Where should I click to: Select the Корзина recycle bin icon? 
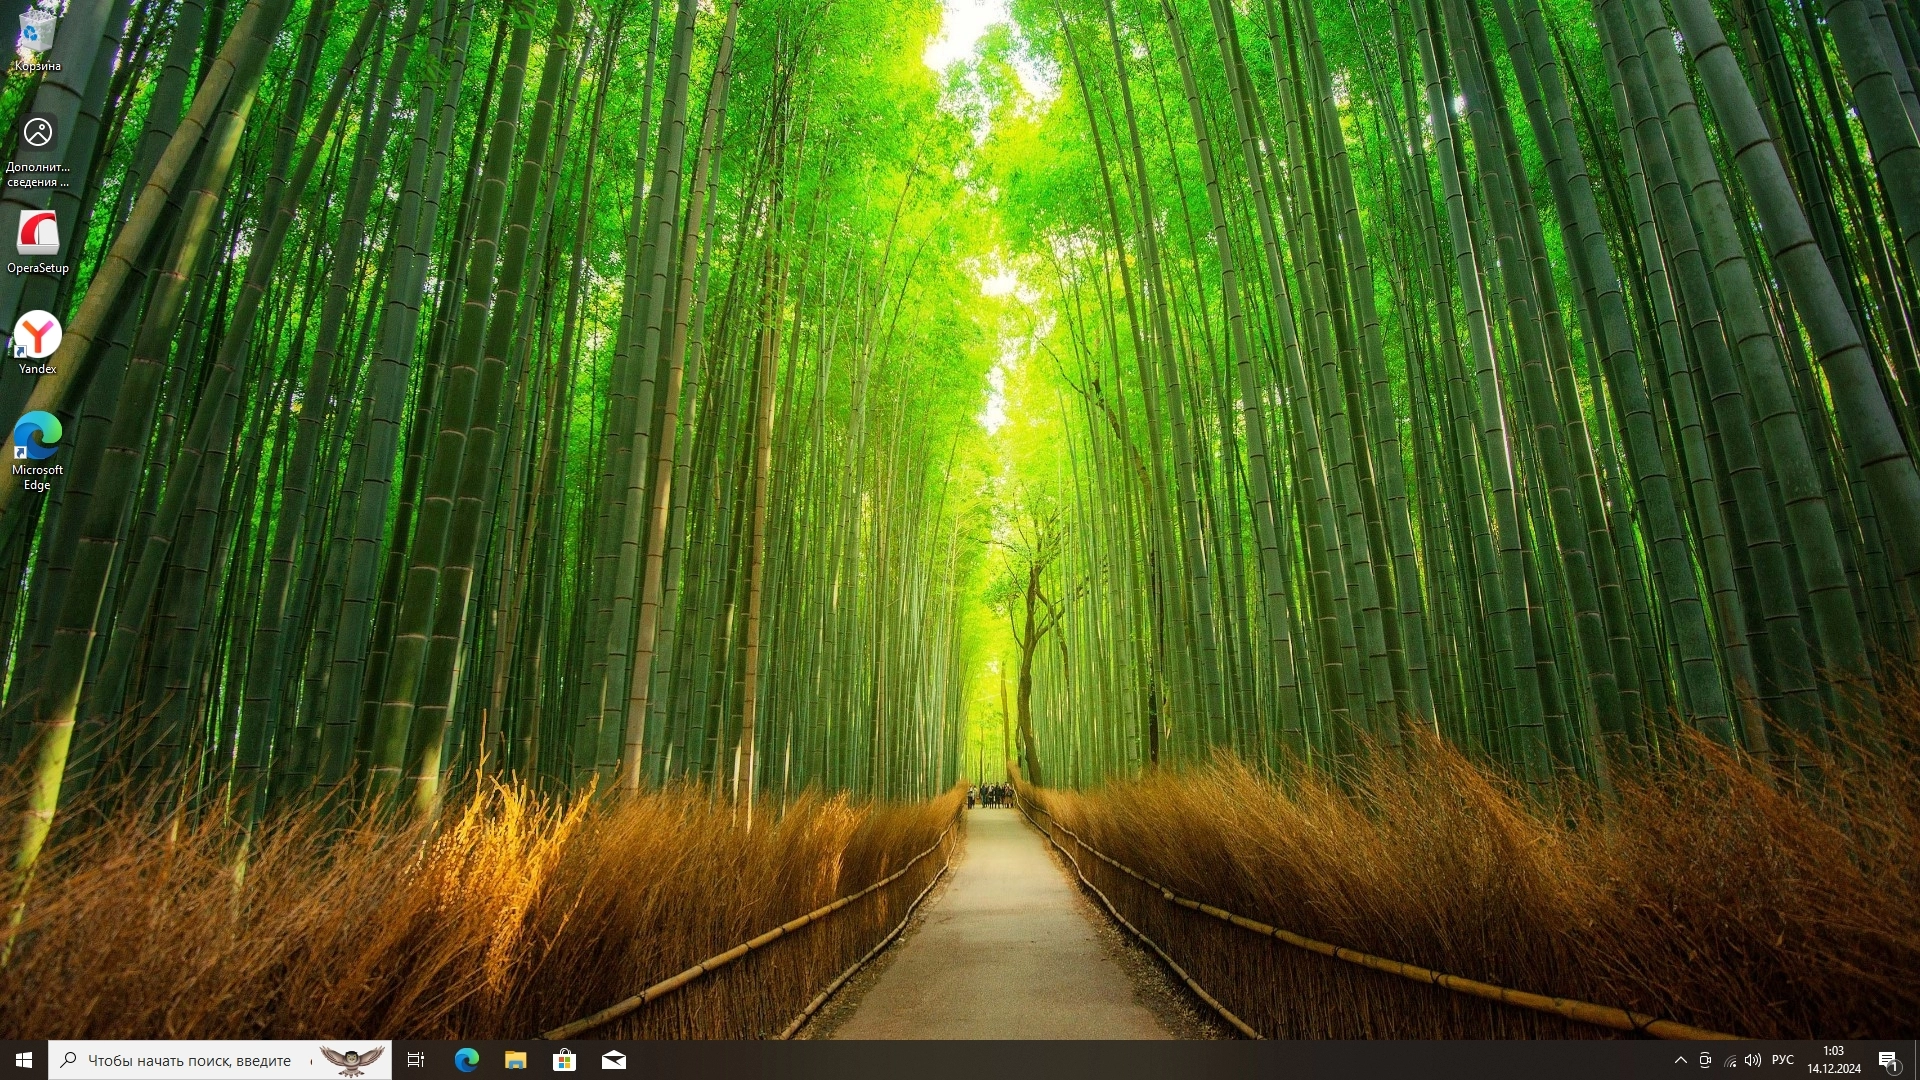(x=37, y=40)
